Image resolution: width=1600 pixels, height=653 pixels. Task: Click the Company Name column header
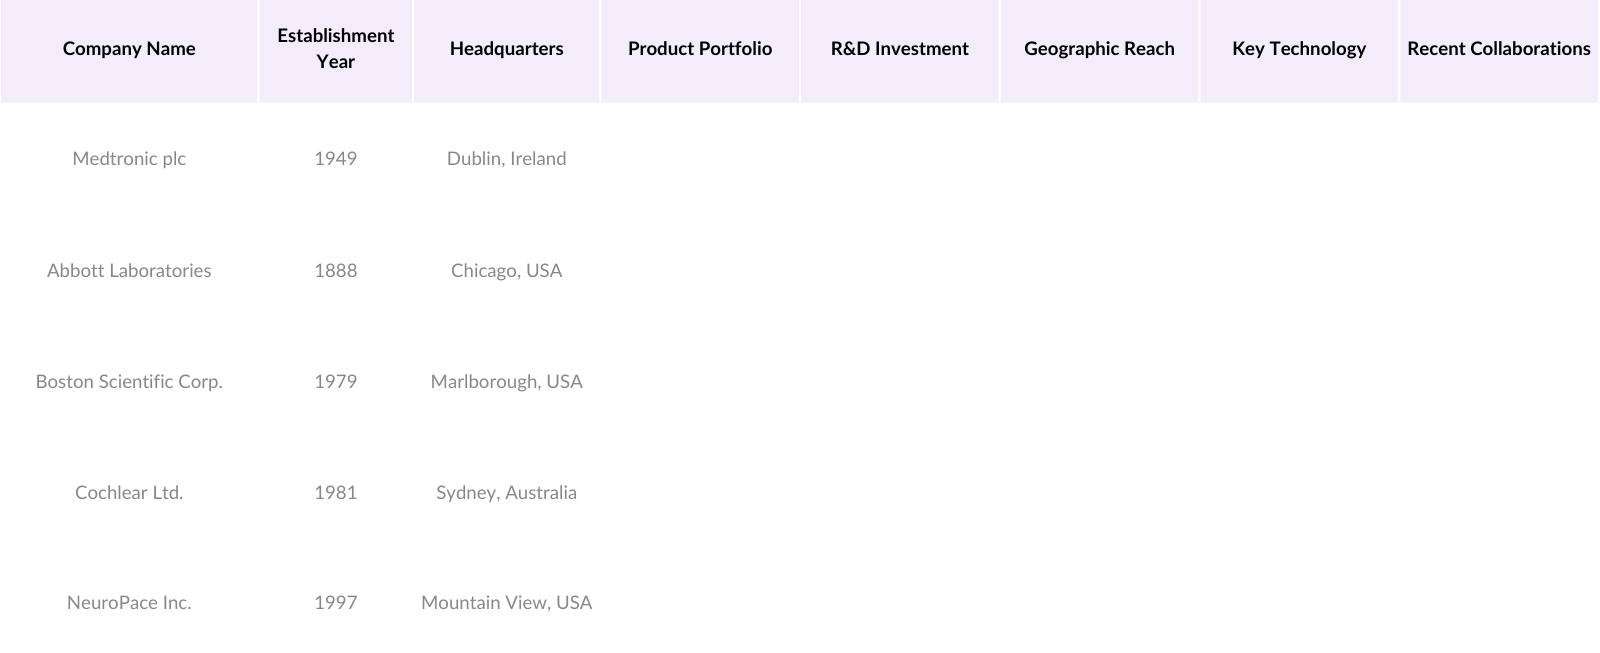pos(129,49)
